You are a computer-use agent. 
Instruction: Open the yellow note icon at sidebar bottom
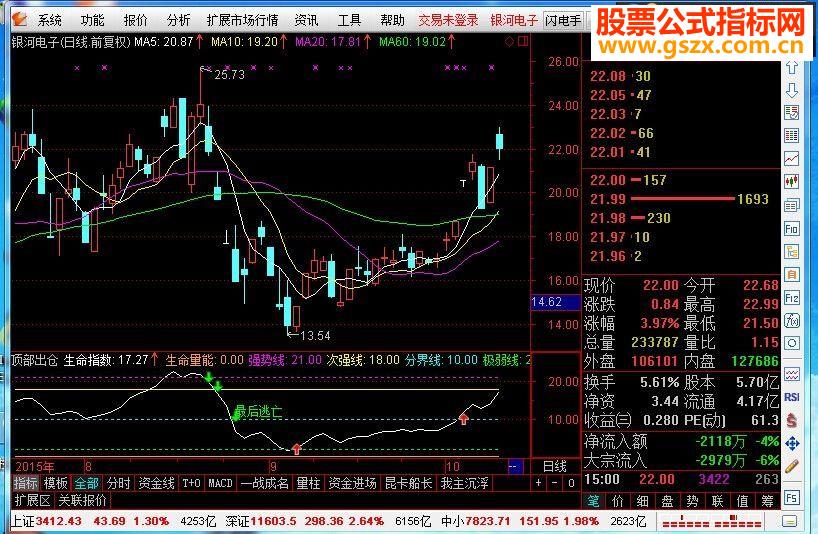790,521
